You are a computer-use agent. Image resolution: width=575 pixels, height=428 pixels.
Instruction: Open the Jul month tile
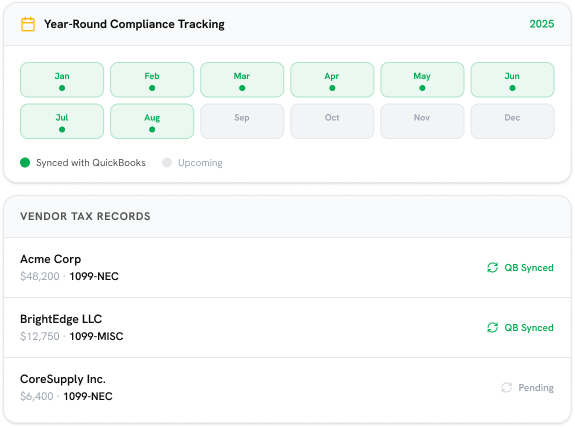[x=62, y=121]
